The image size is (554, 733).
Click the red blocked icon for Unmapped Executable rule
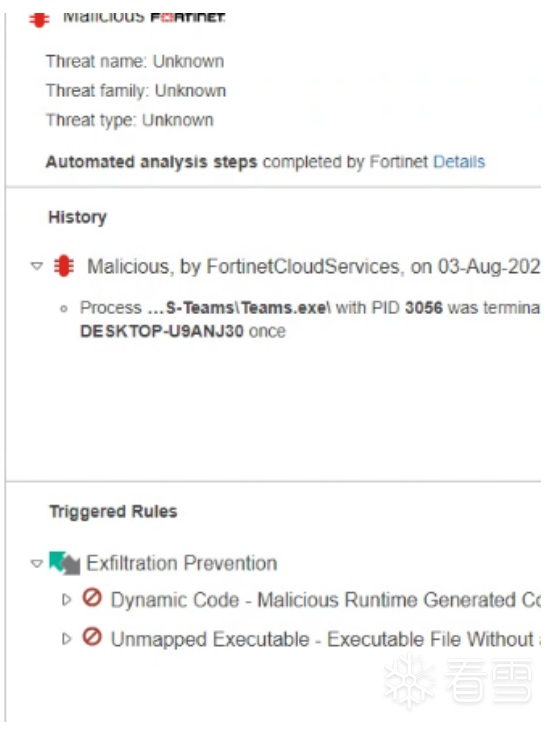92,637
